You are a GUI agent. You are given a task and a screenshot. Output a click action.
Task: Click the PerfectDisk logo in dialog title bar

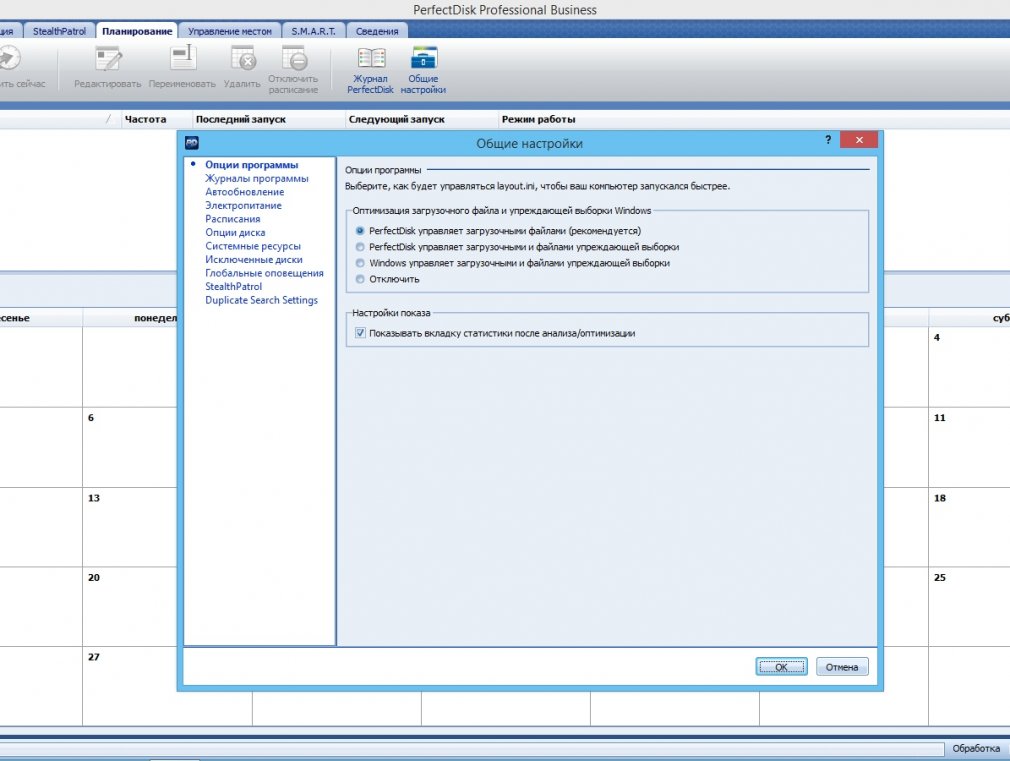coord(192,143)
